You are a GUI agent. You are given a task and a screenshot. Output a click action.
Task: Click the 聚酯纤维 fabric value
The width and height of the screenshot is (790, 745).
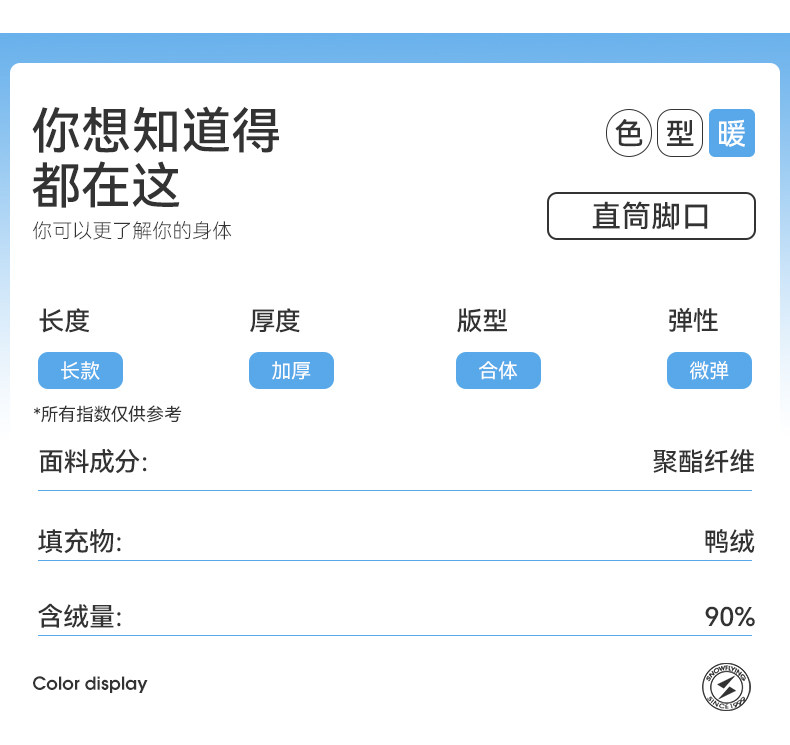(703, 462)
